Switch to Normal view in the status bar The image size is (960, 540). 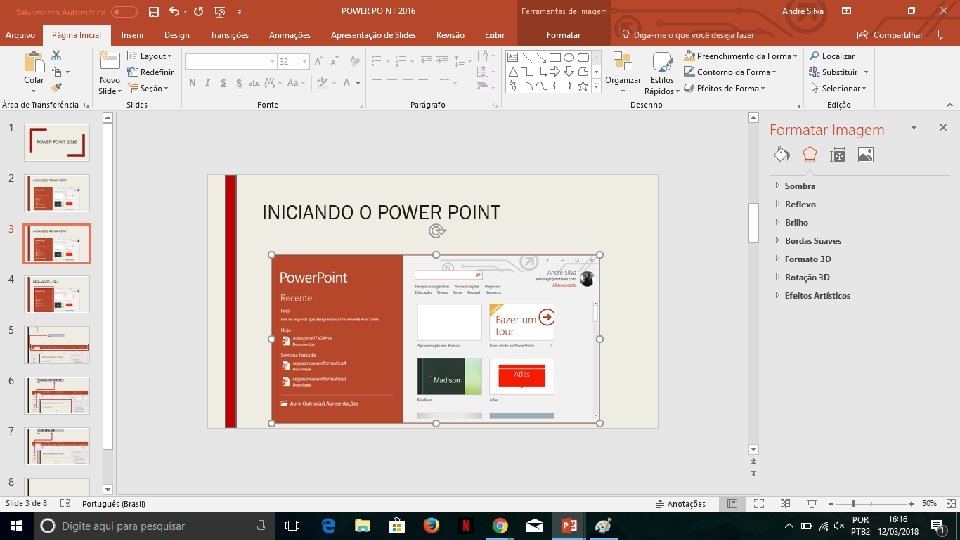(732, 503)
